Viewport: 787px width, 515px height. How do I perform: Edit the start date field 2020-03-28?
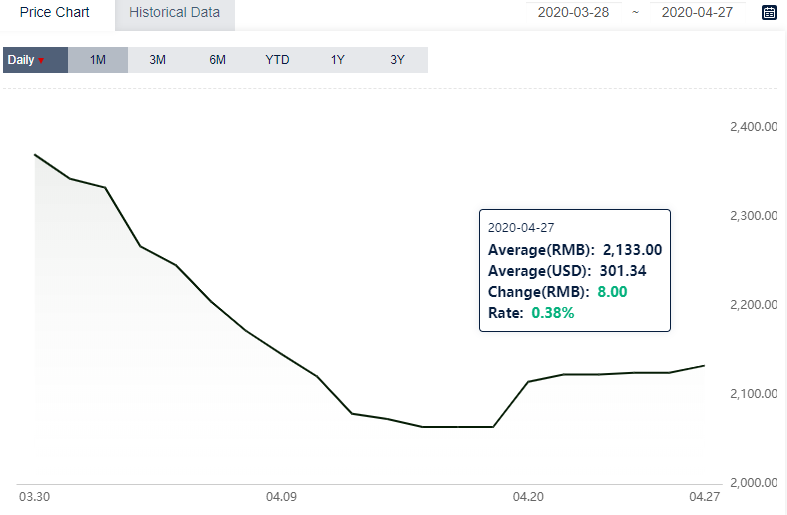click(573, 13)
